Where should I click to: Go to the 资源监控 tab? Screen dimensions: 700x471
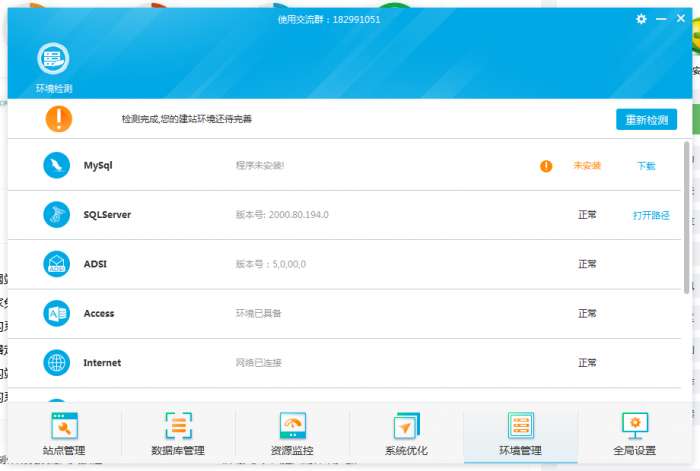(x=292, y=433)
